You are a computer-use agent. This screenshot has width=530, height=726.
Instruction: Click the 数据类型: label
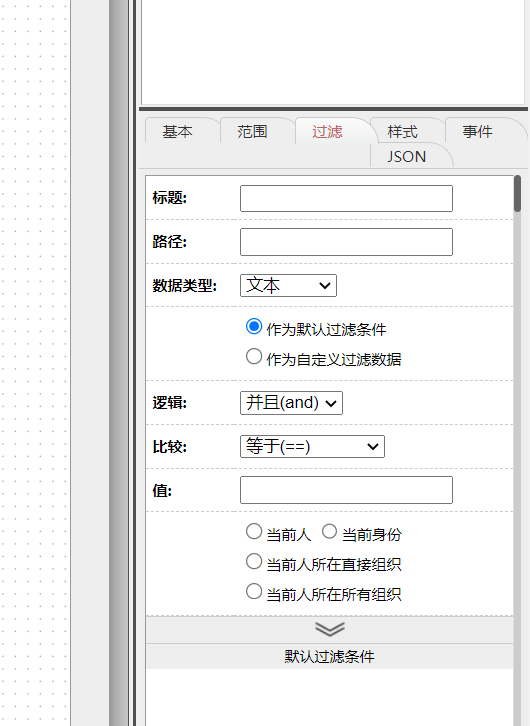[x=185, y=286]
